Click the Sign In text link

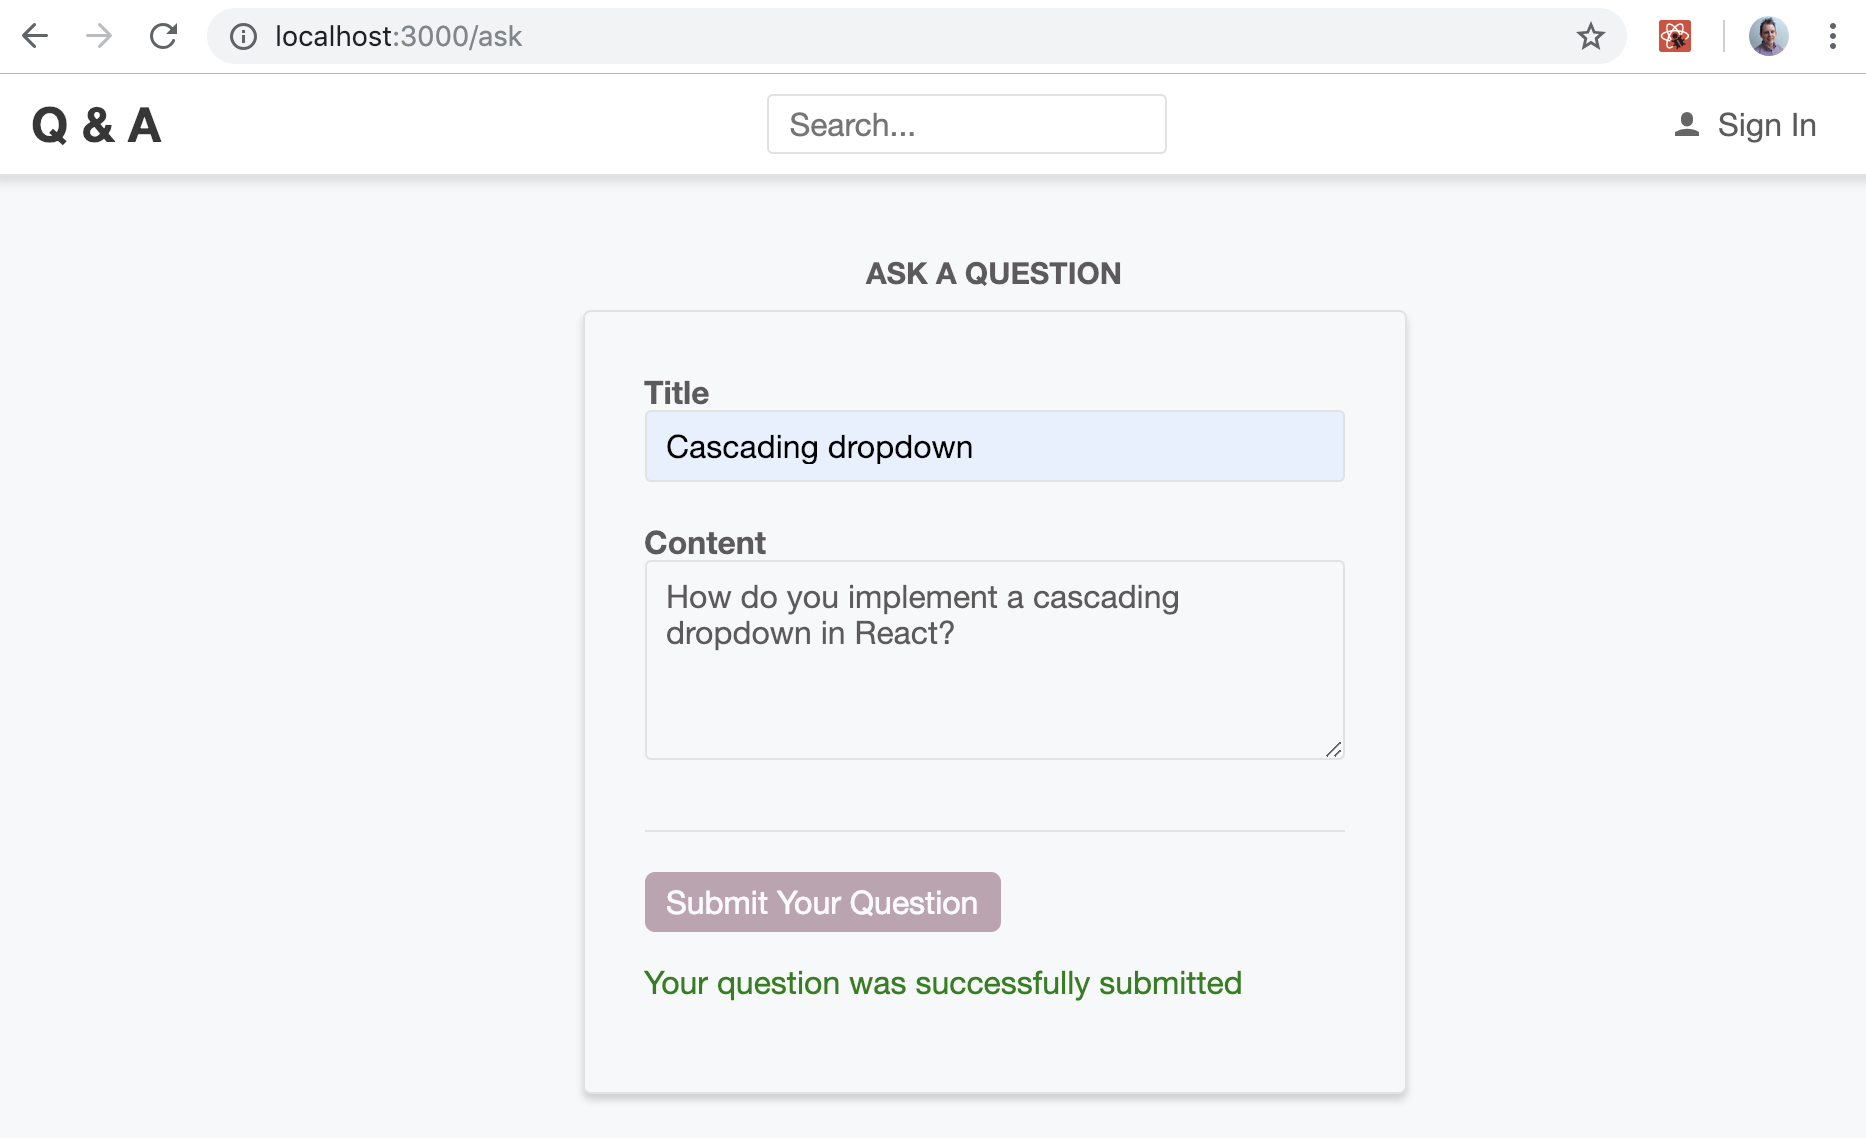coord(1766,125)
